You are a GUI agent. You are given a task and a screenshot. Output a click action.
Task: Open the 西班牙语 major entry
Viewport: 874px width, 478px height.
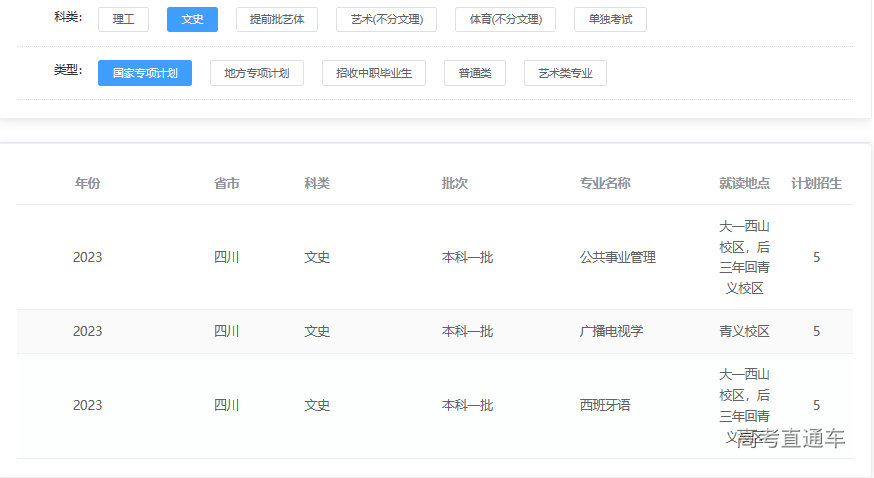pyautogui.click(x=605, y=405)
